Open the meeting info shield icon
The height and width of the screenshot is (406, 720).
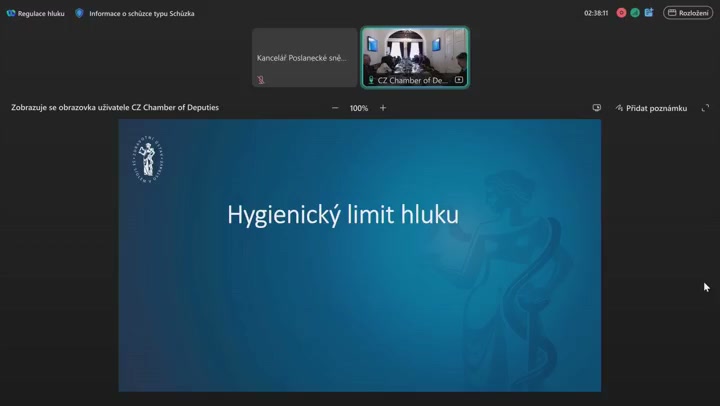point(79,13)
